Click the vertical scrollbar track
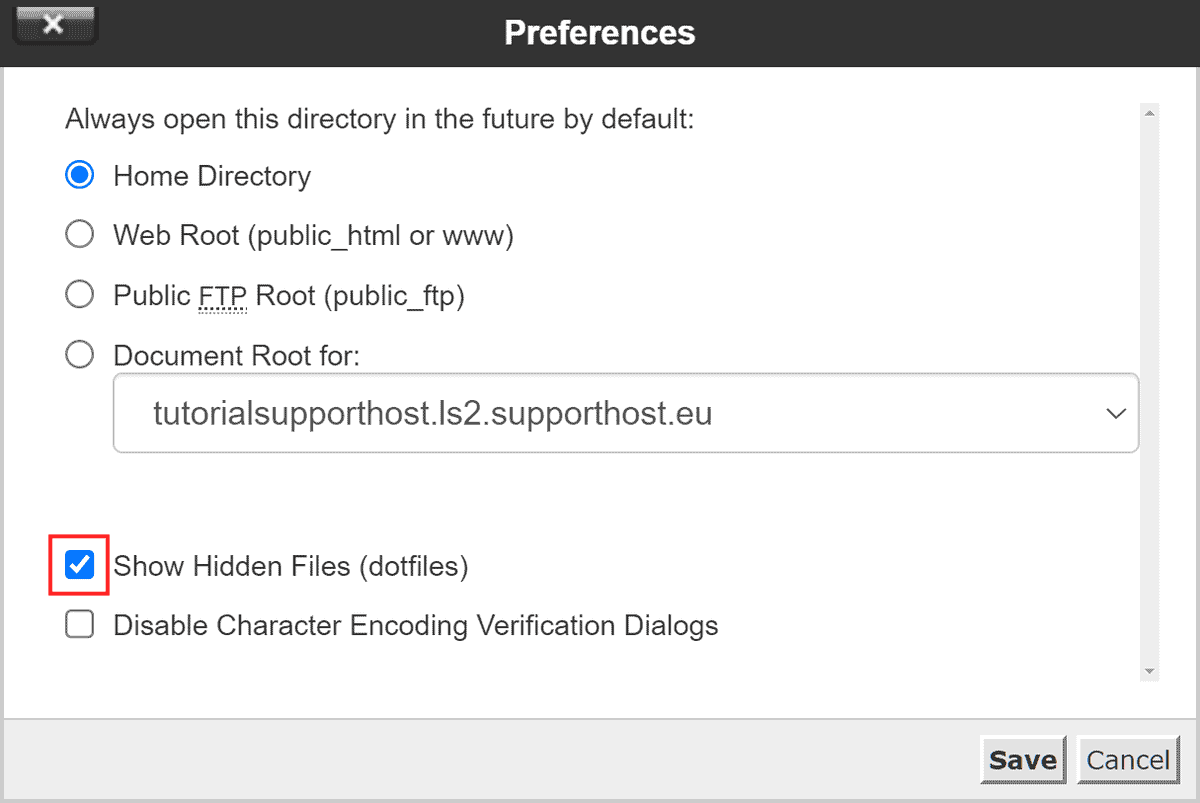This screenshot has width=1200, height=803. pos(1148,400)
